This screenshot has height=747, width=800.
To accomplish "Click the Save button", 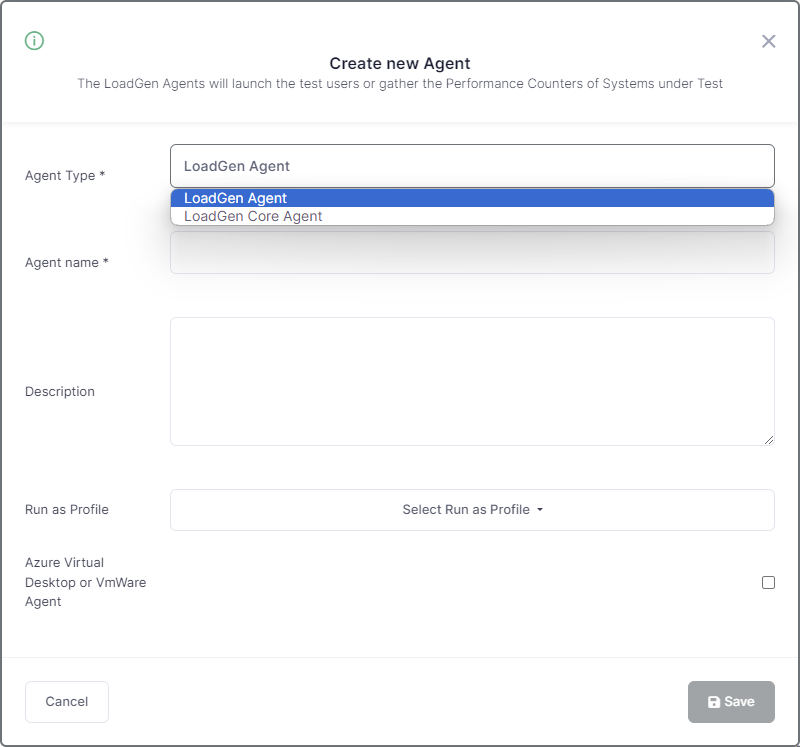I will pyautogui.click(x=731, y=702).
